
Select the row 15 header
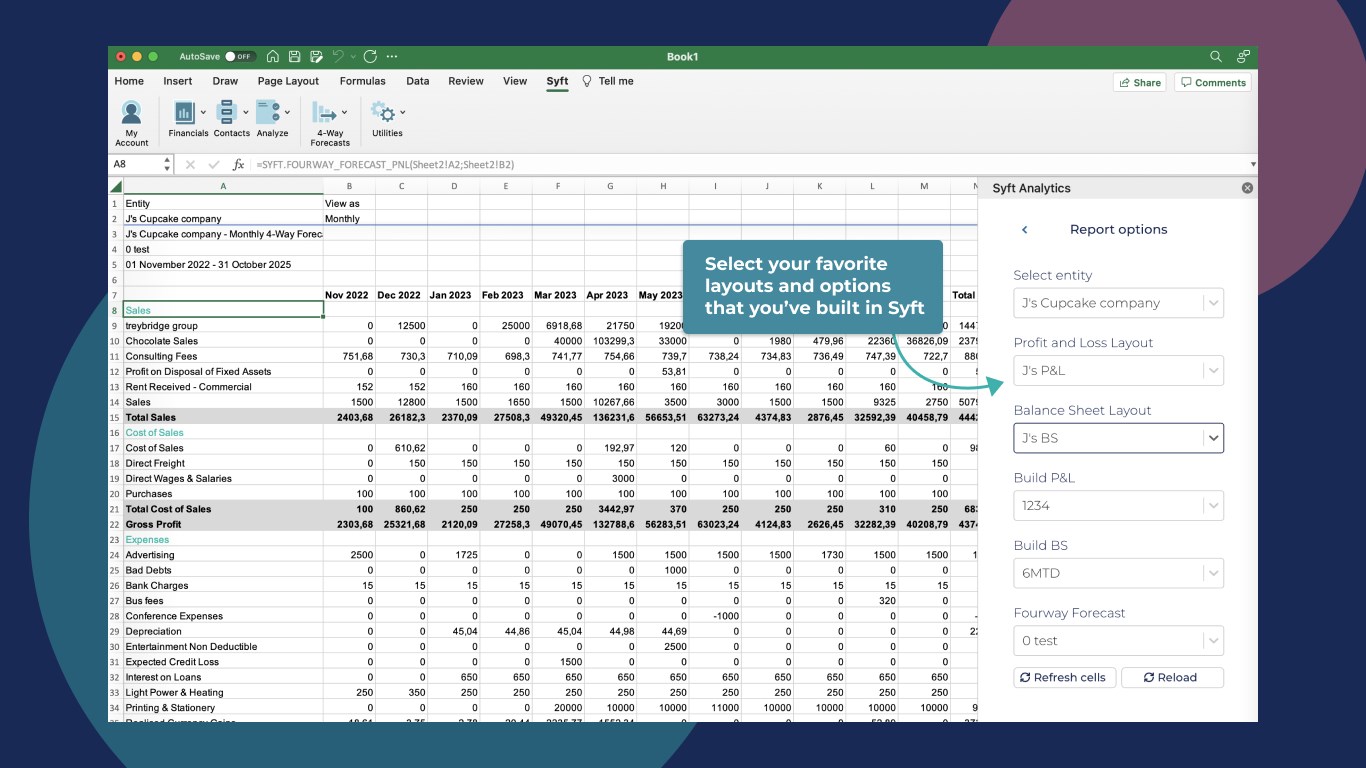[115, 418]
